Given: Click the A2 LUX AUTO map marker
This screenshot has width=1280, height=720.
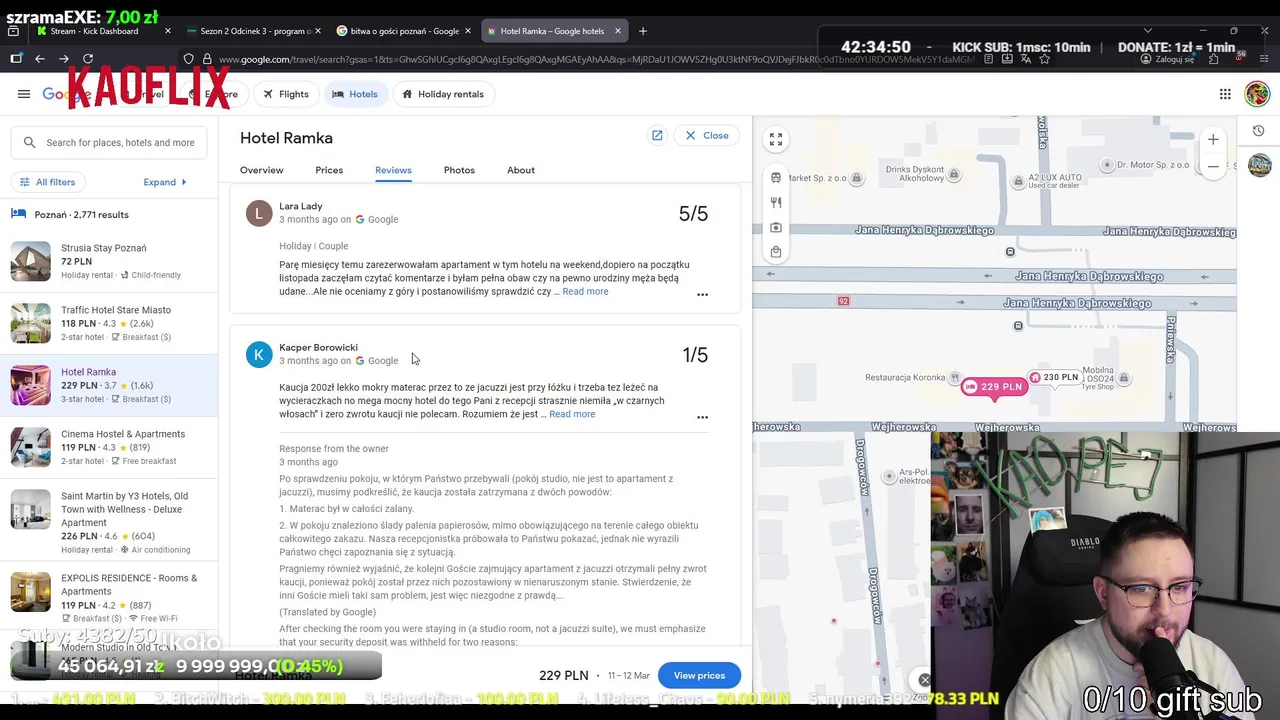Looking at the screenshot, I should (x=1019, y=181).
